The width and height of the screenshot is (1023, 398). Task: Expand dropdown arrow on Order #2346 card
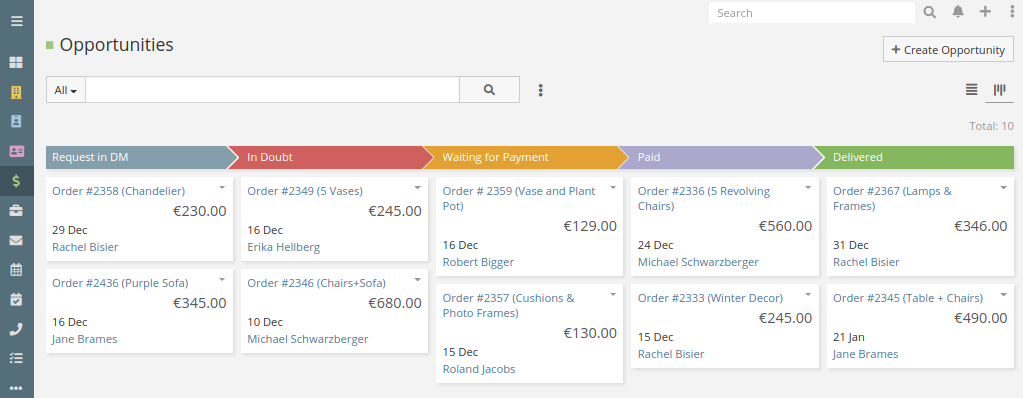coord(417,280)
